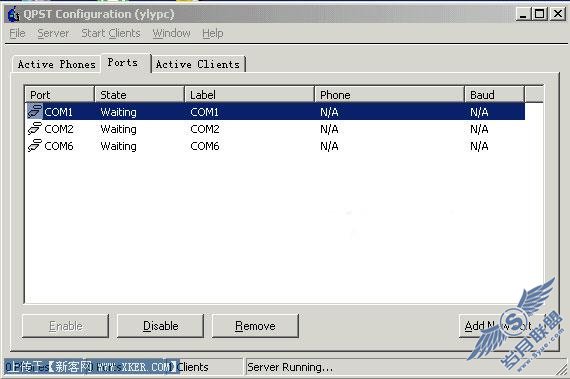This screenshot has width=570, height=379.
Task: Click the Baud N/A cell in COM2 row
Action: point(479,129)
